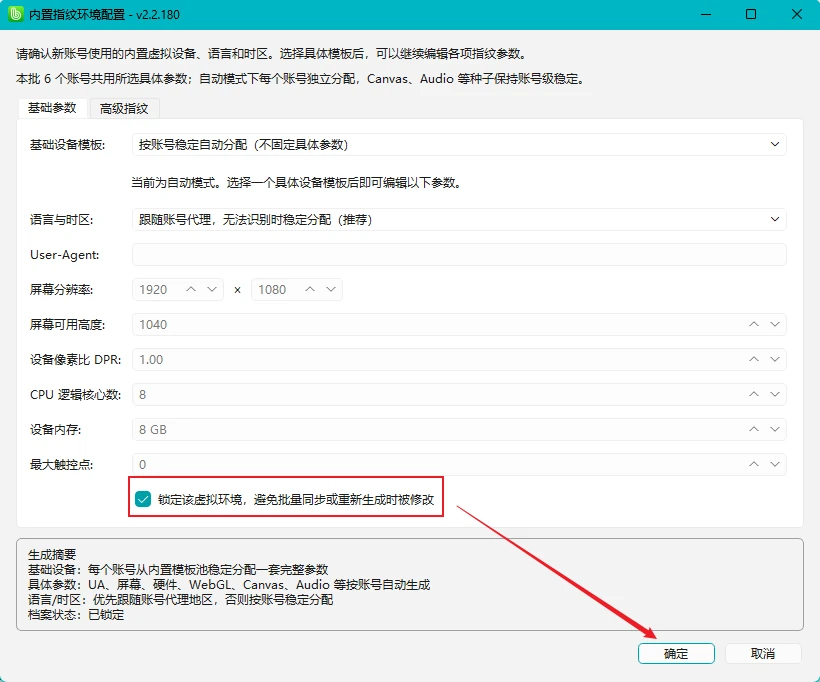Click the green app logo in title bar
820x682 pixels.
pyautogui.click(x=16, y=14)
